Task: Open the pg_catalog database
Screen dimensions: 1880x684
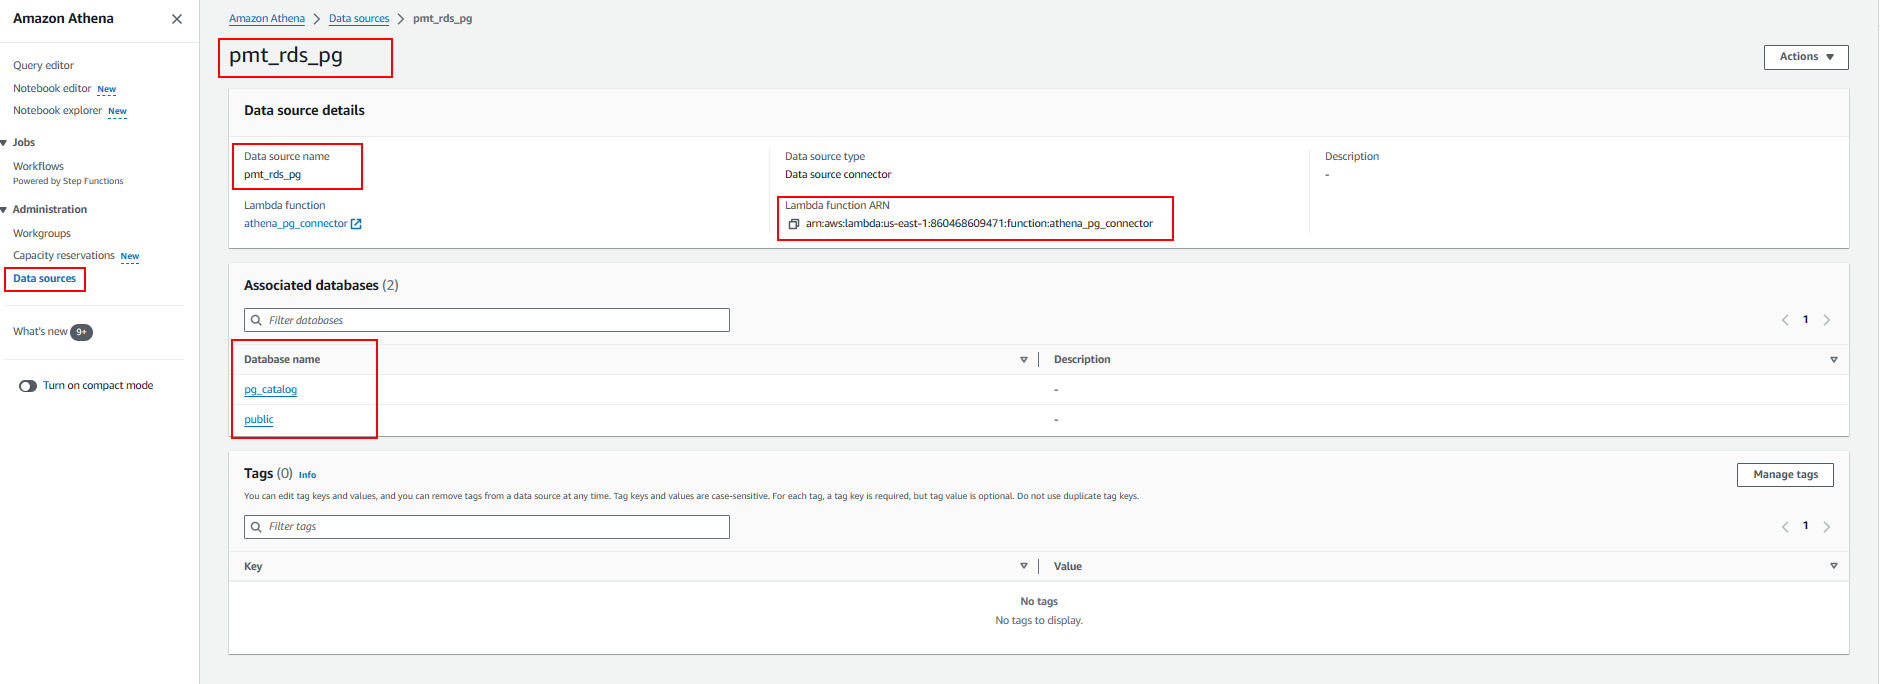Action: pyautogui.click(x=270, y=390)
